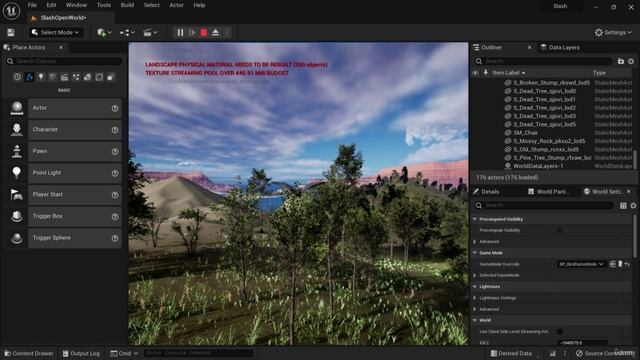Close the Place Actors tab
640x360 pixels.
(x=61, y=47)
